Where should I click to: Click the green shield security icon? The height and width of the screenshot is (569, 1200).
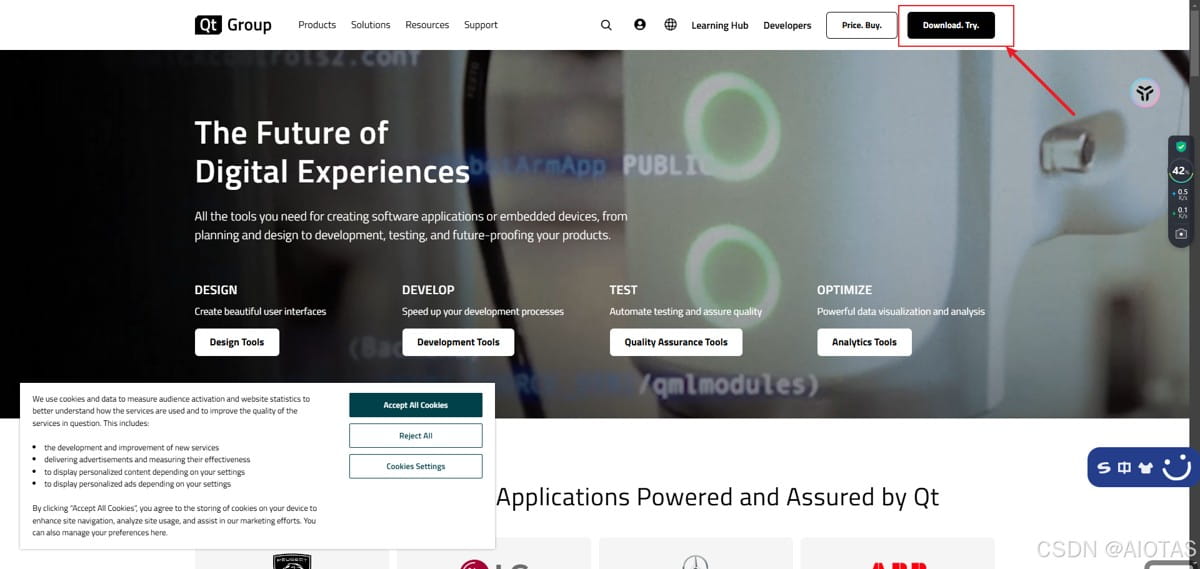coord(1181,147)
